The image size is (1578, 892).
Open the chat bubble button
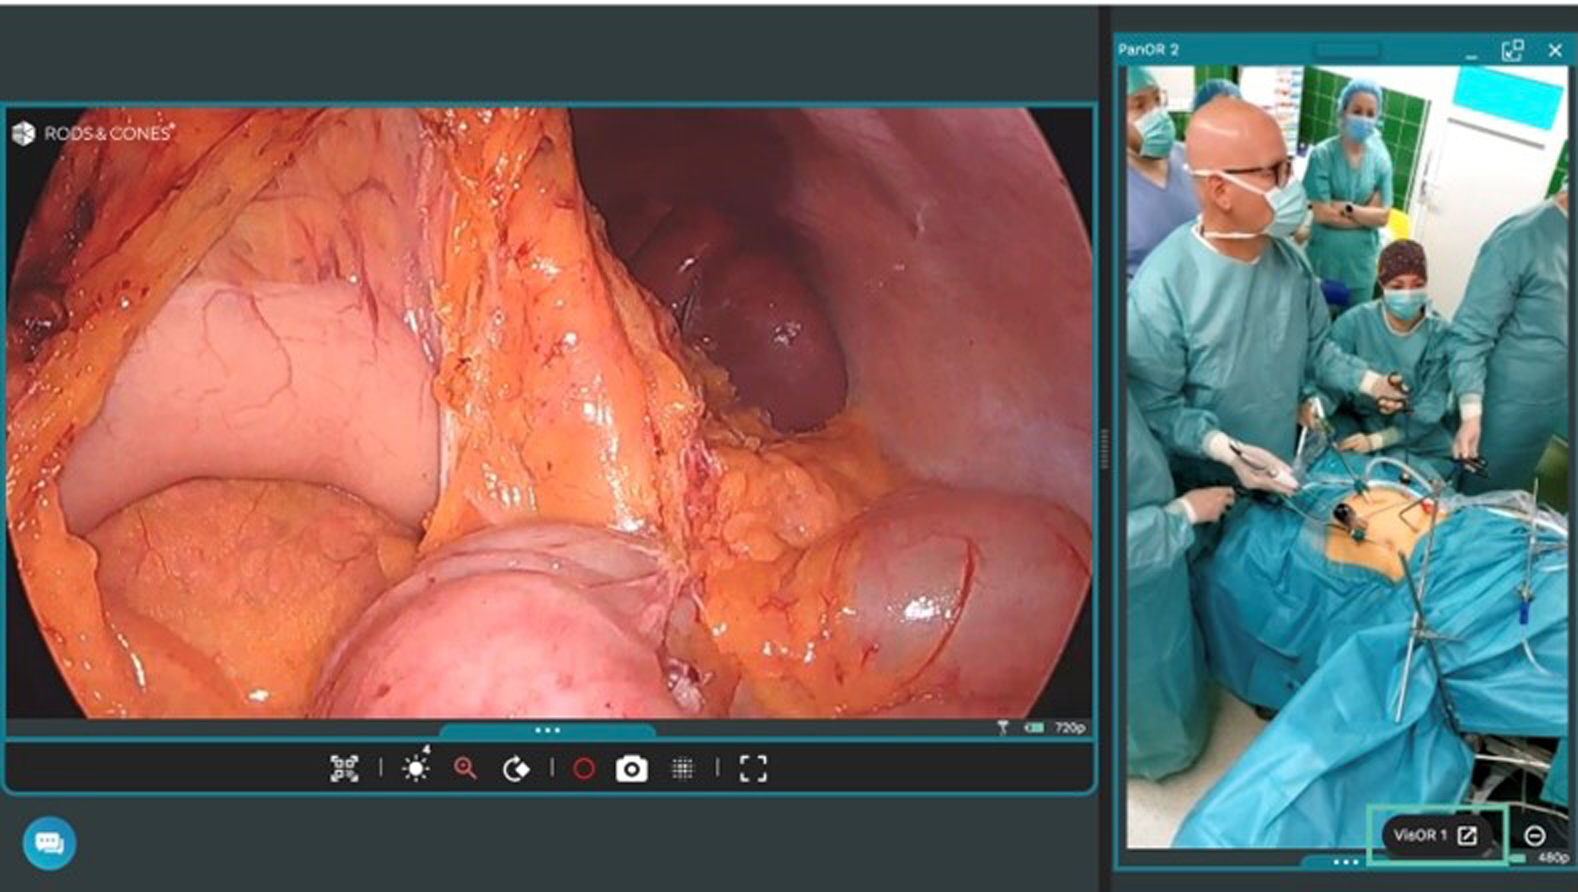click(49, 843)
